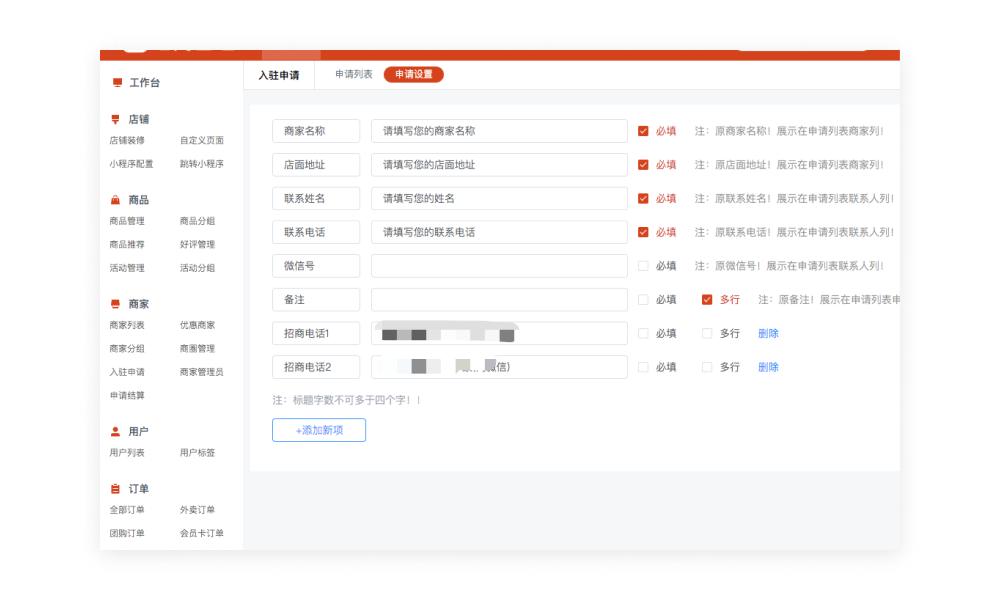
Task: Click the 用户 user section icon
Action: click(x=115, y=430)
